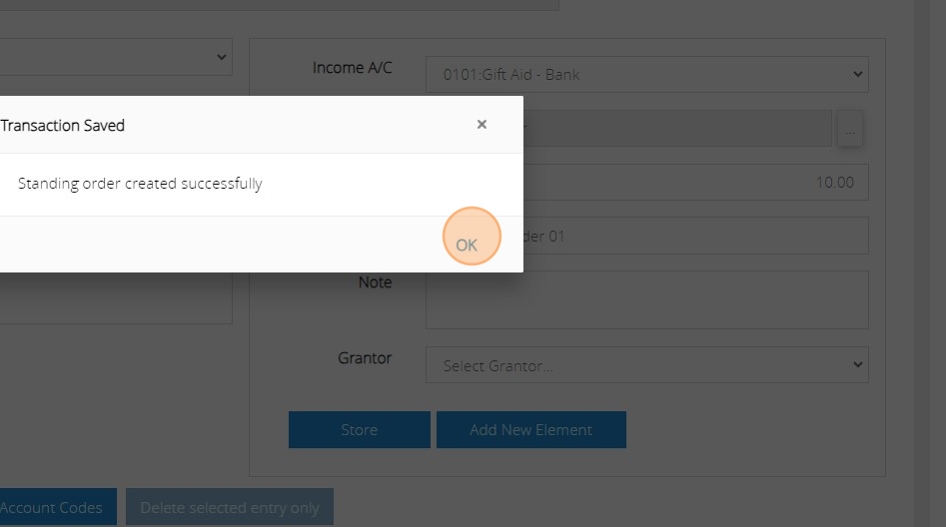Expand the Select Grantor dropdown

coord(646,366)
